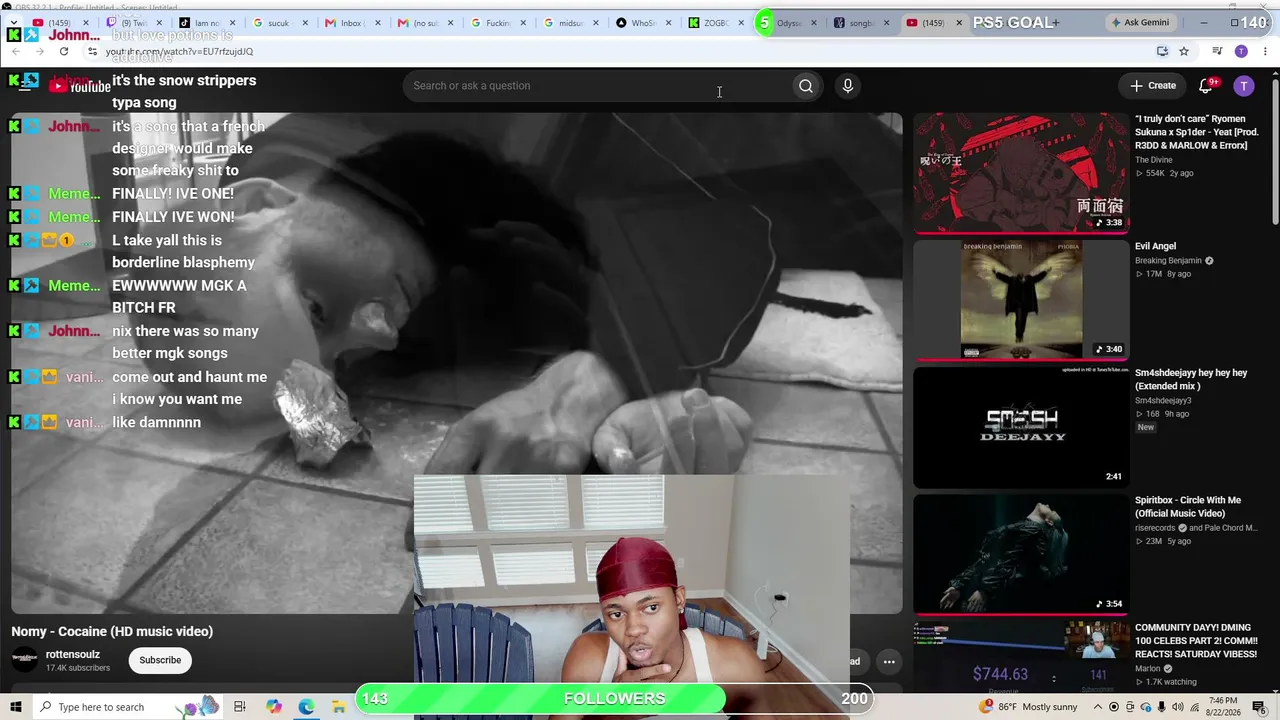Open Evil Angel video thumbnail
The width and height of the screenshot is (1280, 720).
1020,299
